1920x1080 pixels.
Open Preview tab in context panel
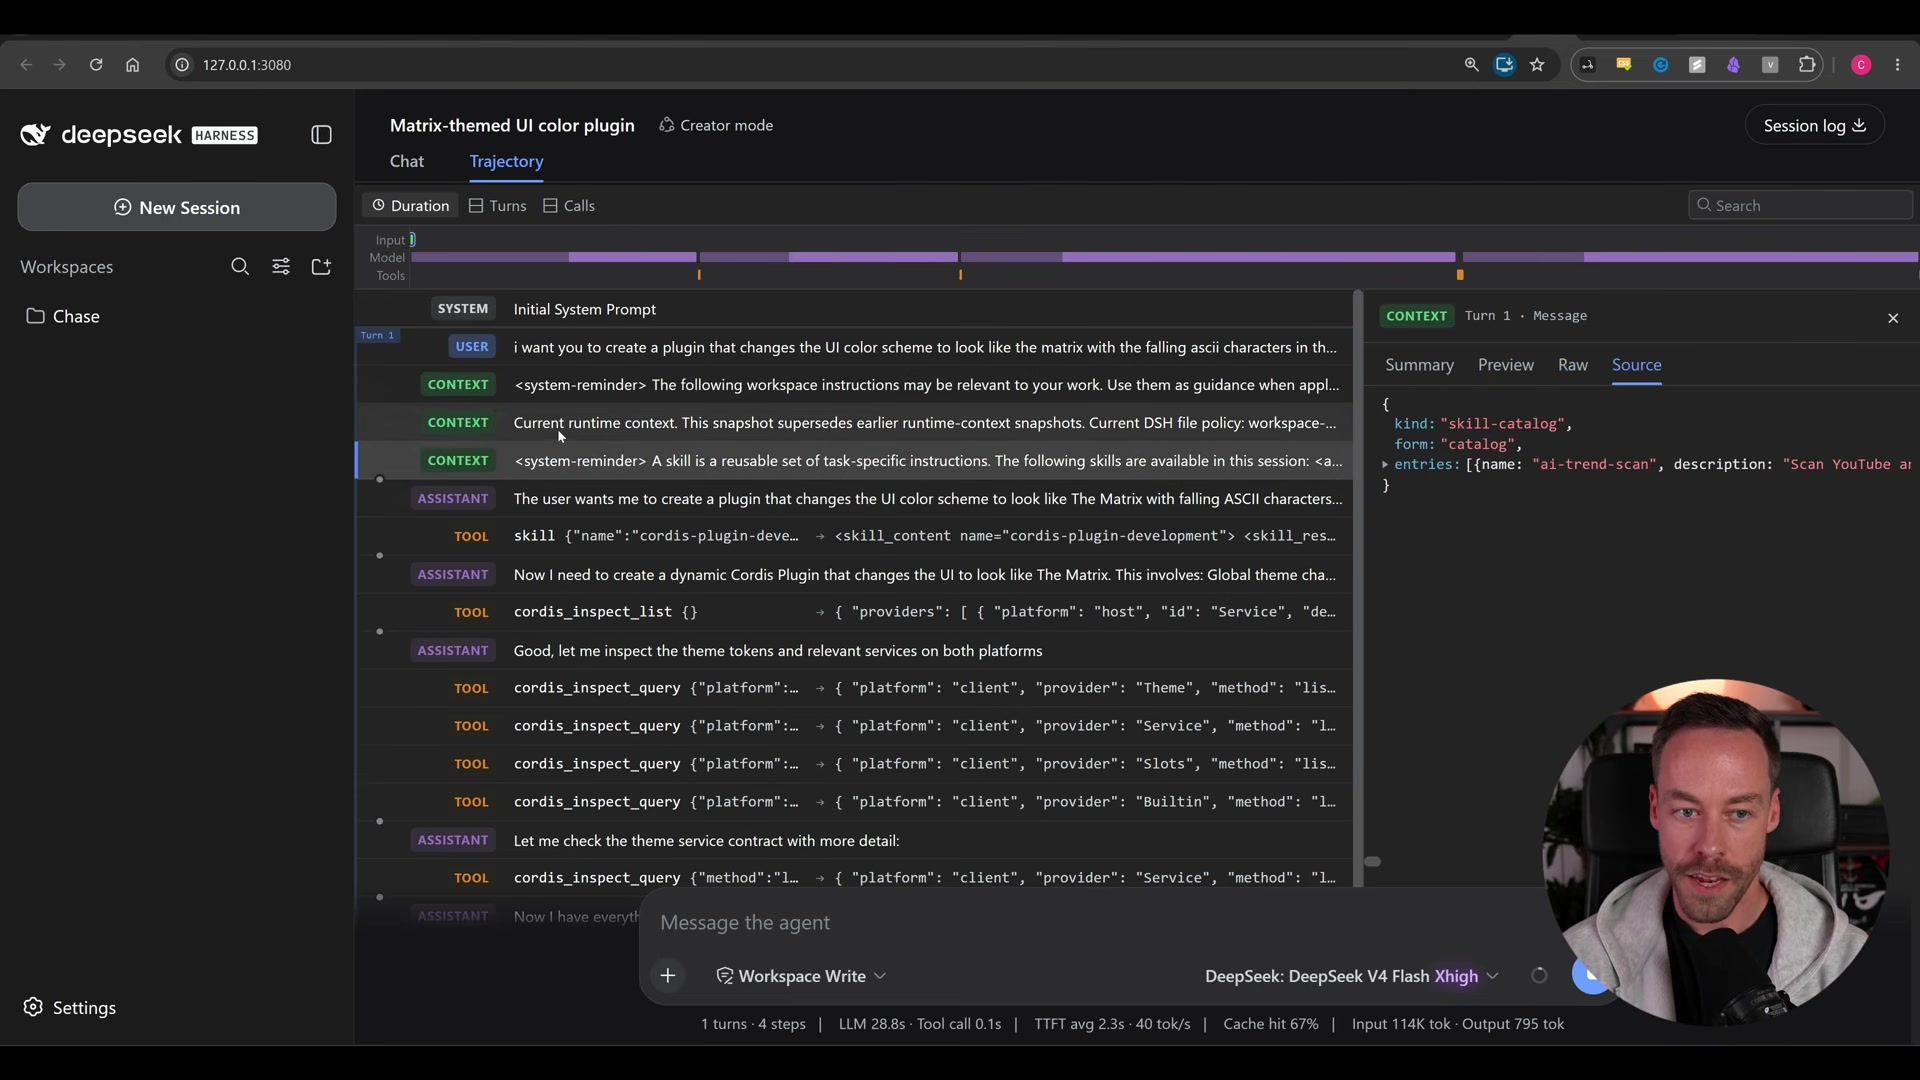[x=1505, y=365]
